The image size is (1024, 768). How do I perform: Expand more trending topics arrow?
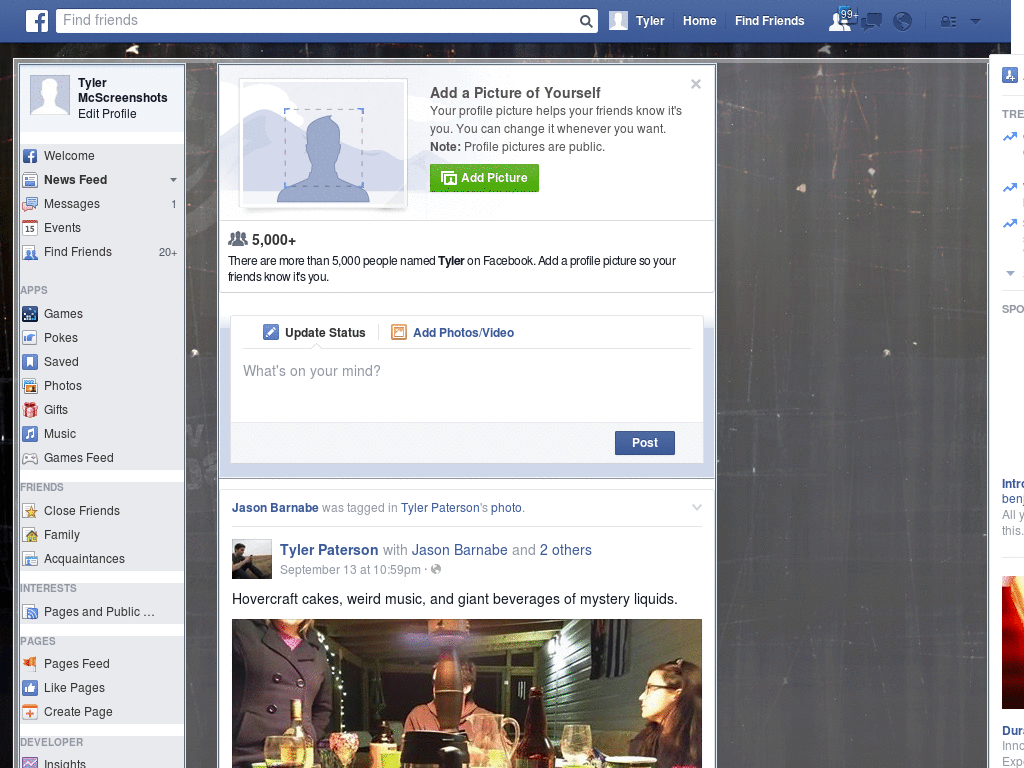(1010, 273)
